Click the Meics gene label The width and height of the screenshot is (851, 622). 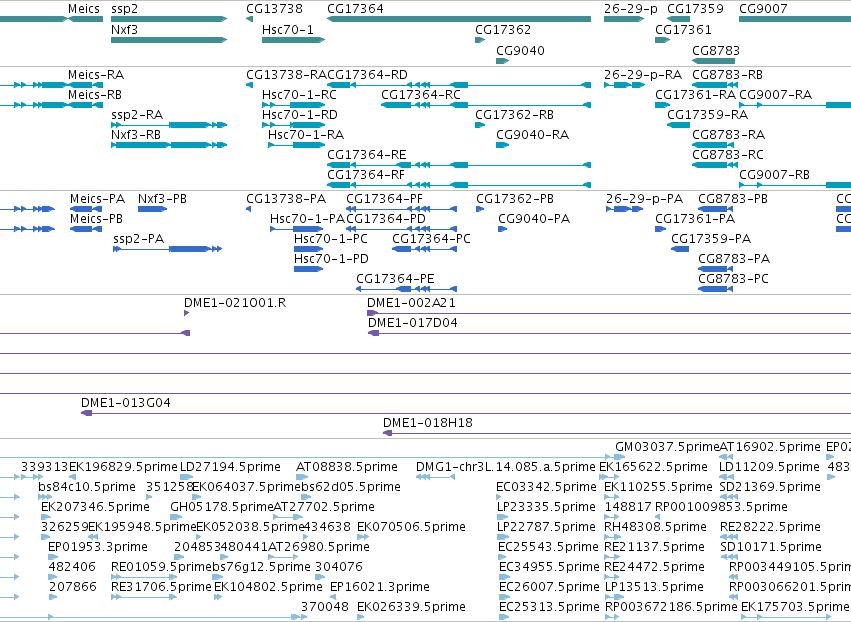coord(84,9)
